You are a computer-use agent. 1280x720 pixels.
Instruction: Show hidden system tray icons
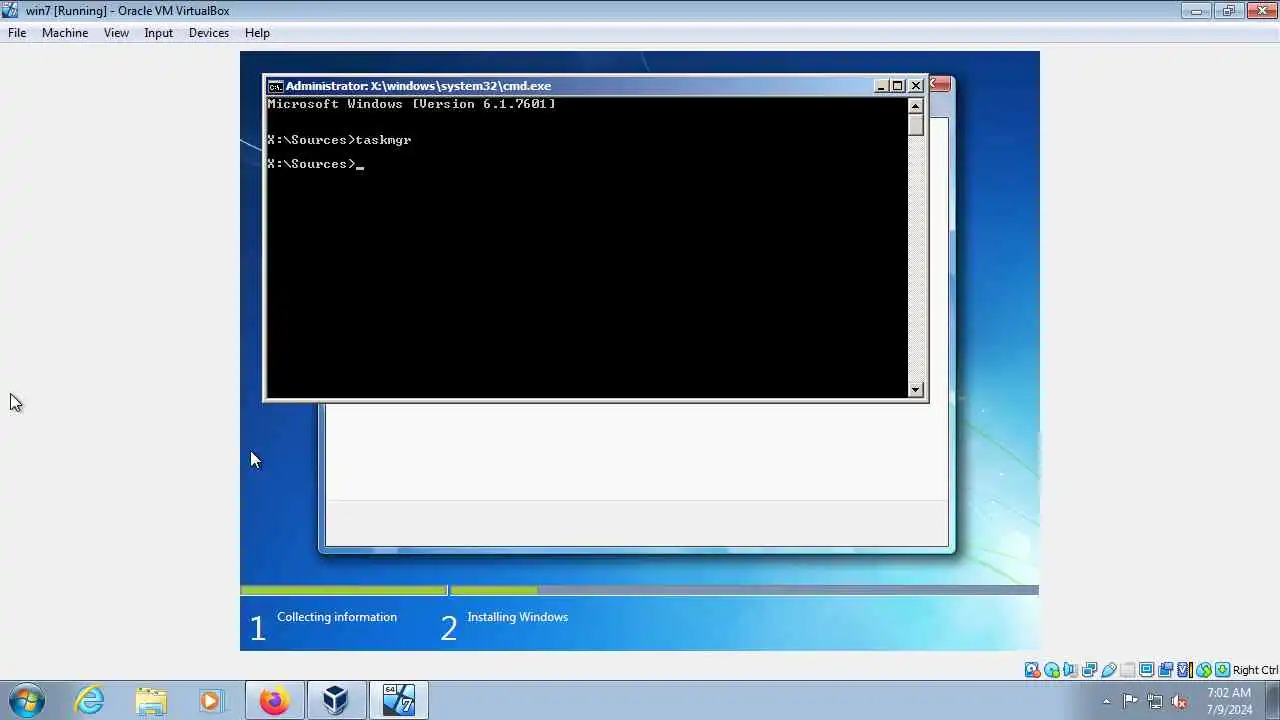(x=1106, y=701)
